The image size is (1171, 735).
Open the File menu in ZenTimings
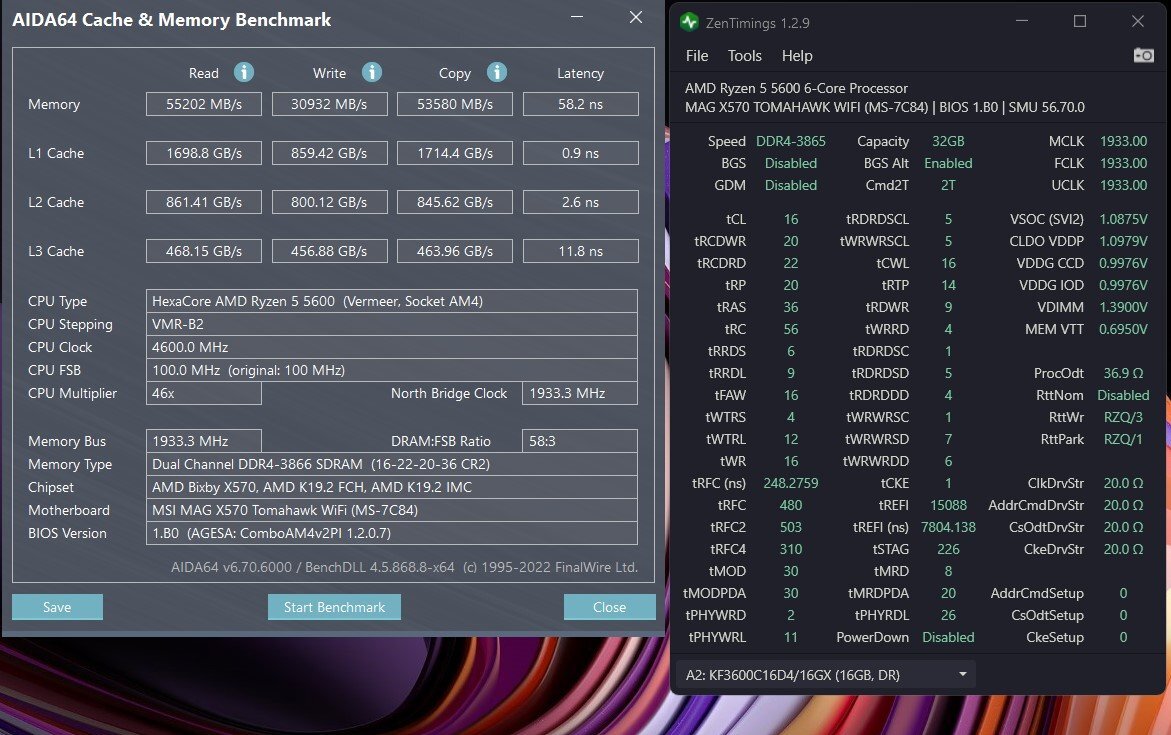[697, 56]
